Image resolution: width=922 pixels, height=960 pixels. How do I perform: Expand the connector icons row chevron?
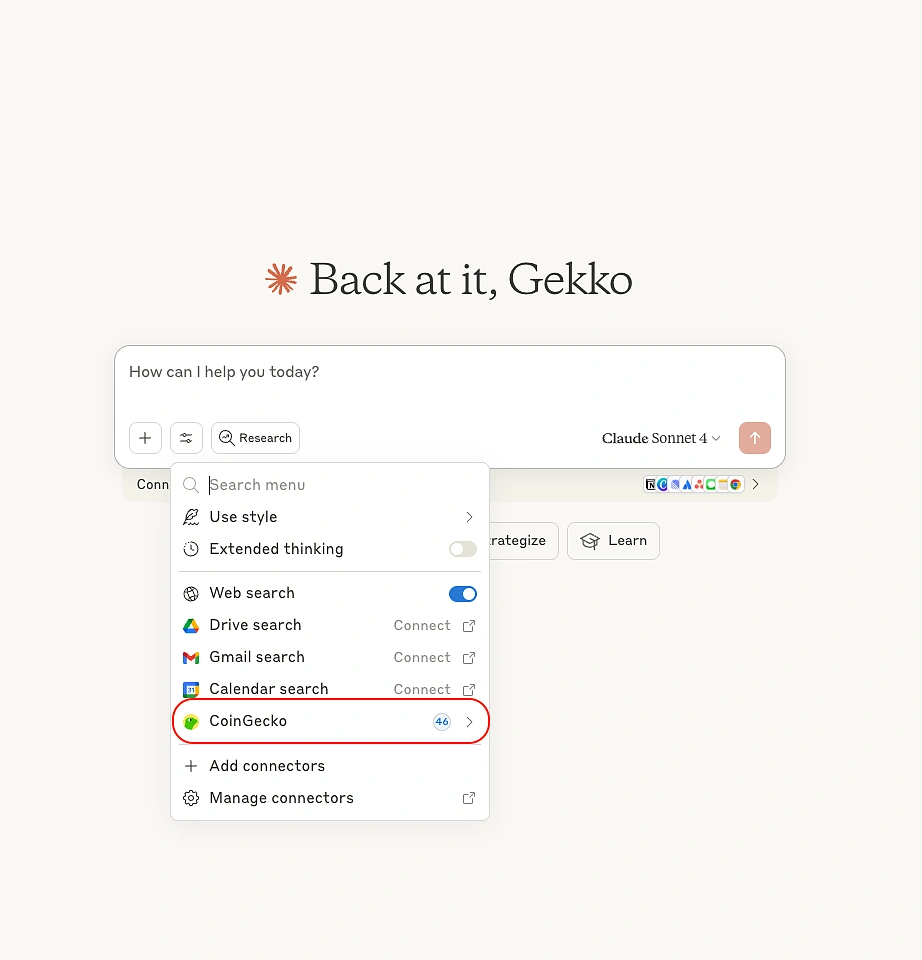(755, 484)
